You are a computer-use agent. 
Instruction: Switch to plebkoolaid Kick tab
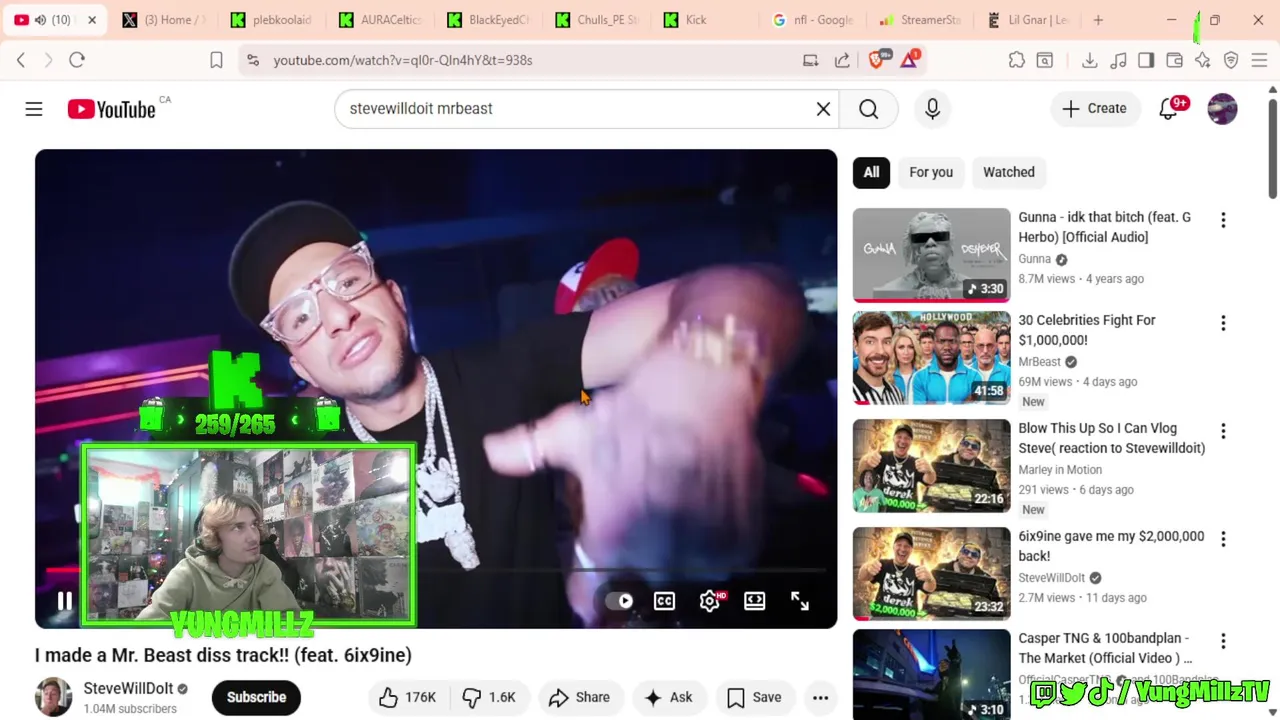coord(272,20)
